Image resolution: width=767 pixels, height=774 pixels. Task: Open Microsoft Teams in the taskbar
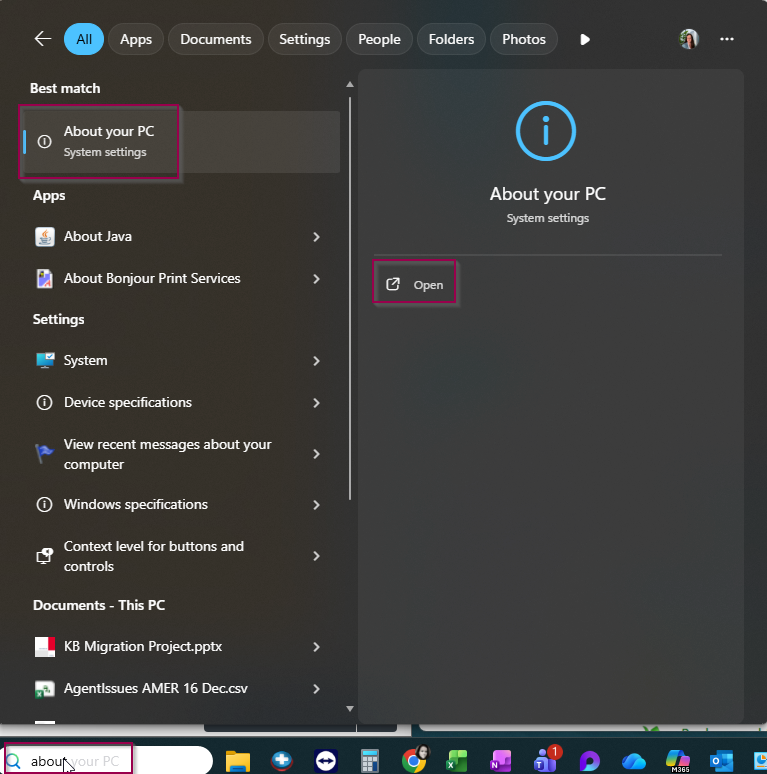(546, 761)
